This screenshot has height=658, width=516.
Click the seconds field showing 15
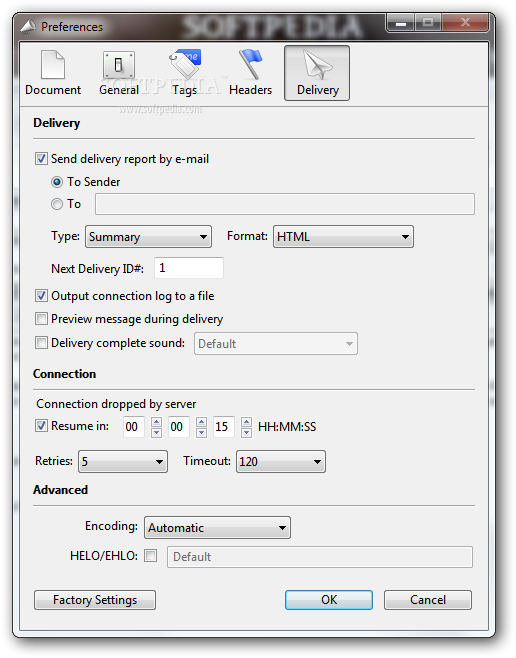coord(224,427)
